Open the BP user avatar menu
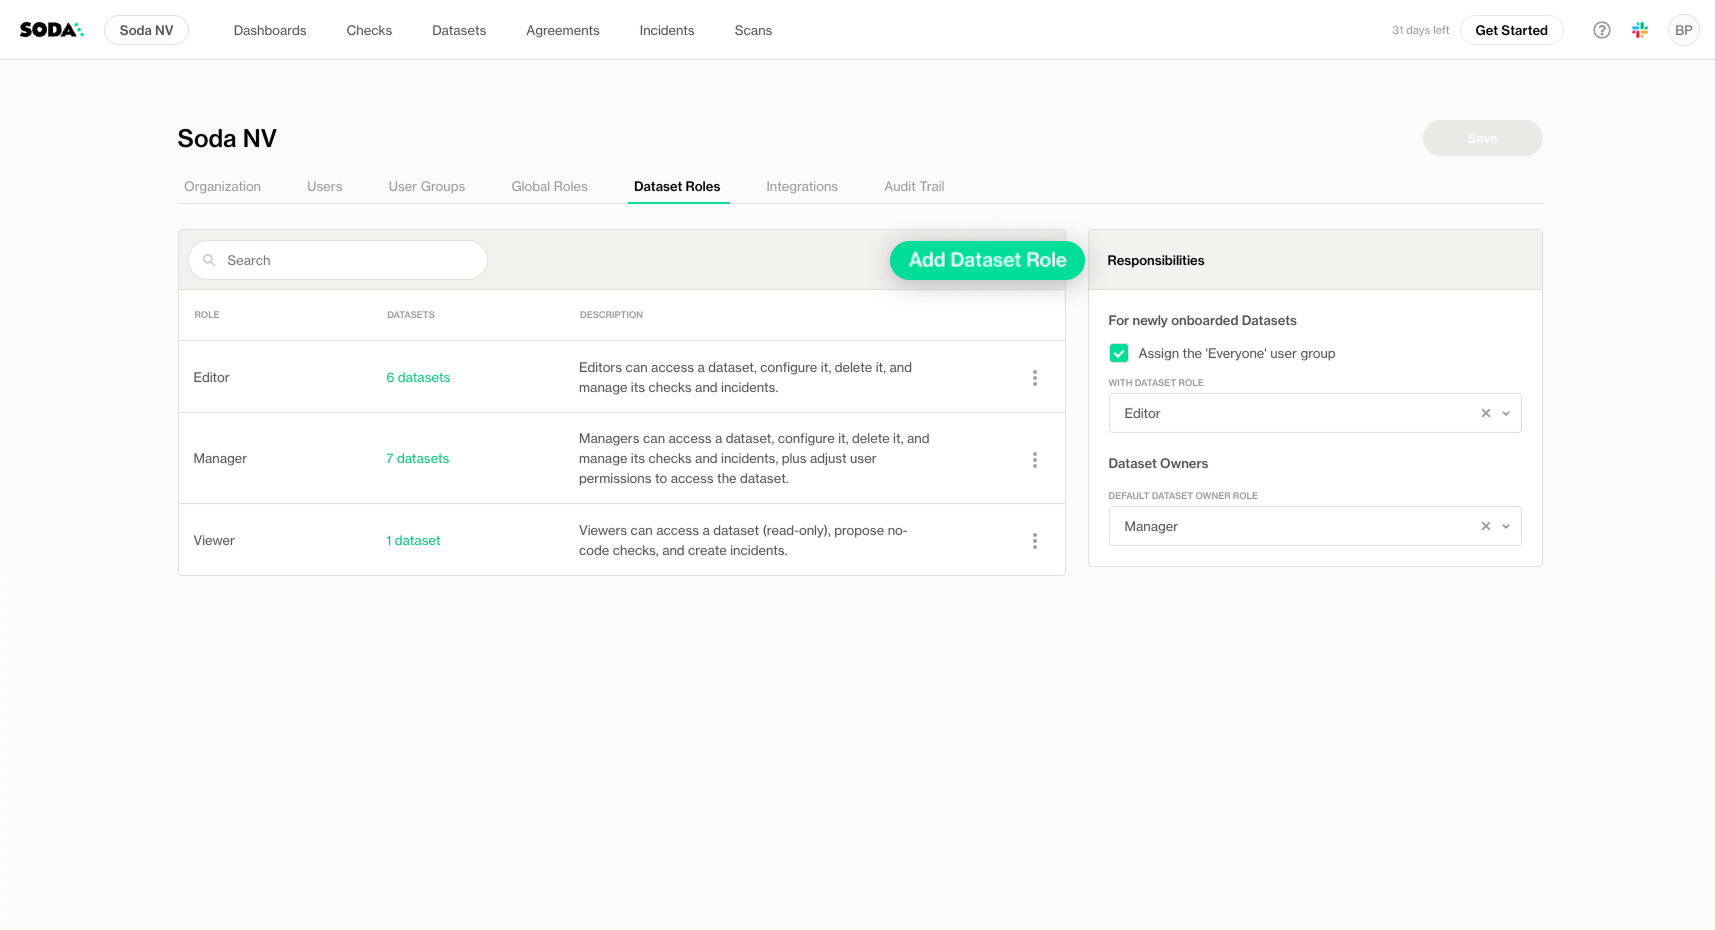This screenshot has width=1715, height=930. coord(1683,30)
